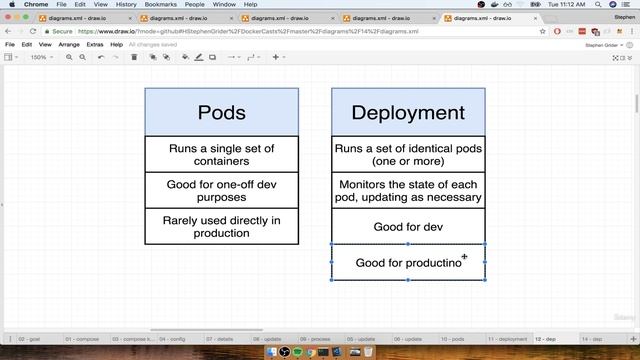The width and height of the screenshot is (640, 360).
Task: Toggle fullscreen icon in draw.io toolbar
Action: 615,58
